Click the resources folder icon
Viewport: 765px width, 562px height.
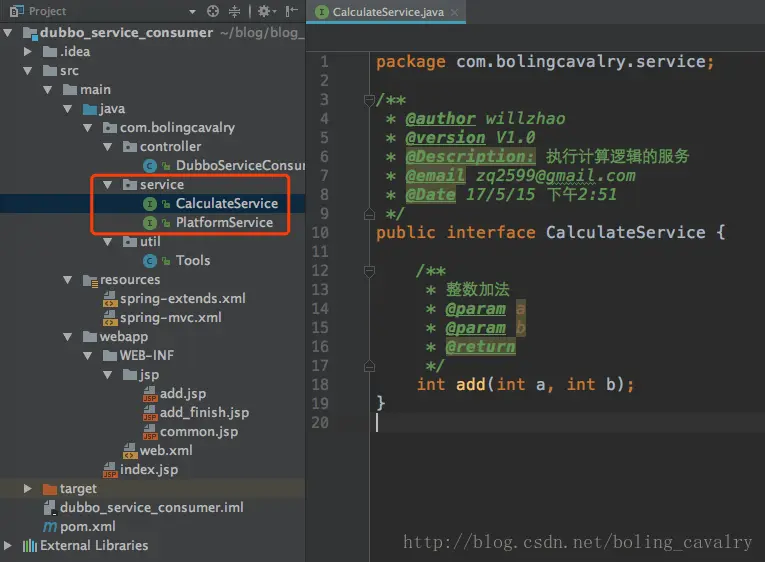[x=90, y=281]
